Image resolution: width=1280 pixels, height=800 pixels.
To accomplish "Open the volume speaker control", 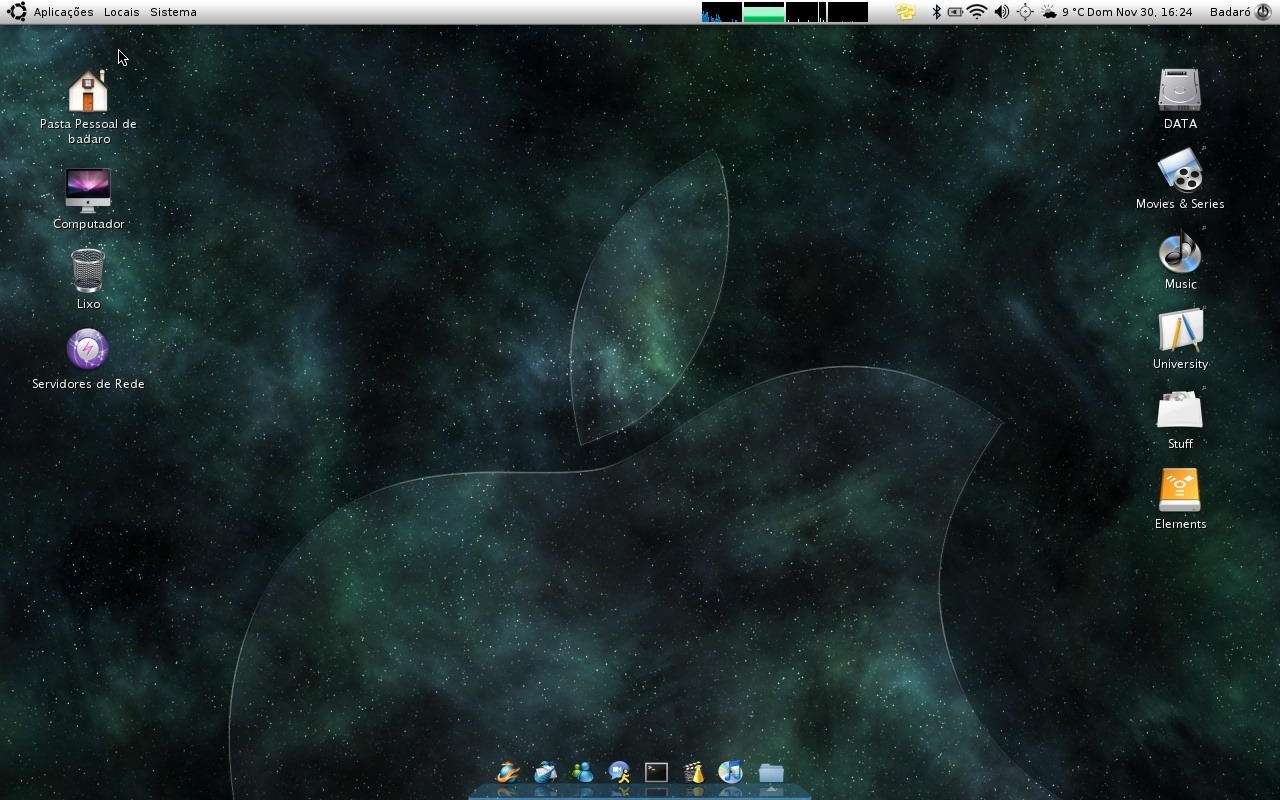I will (1001, 12).
